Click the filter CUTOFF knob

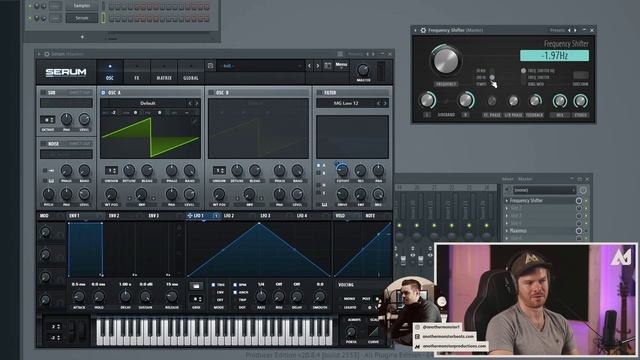pos(342,170)
